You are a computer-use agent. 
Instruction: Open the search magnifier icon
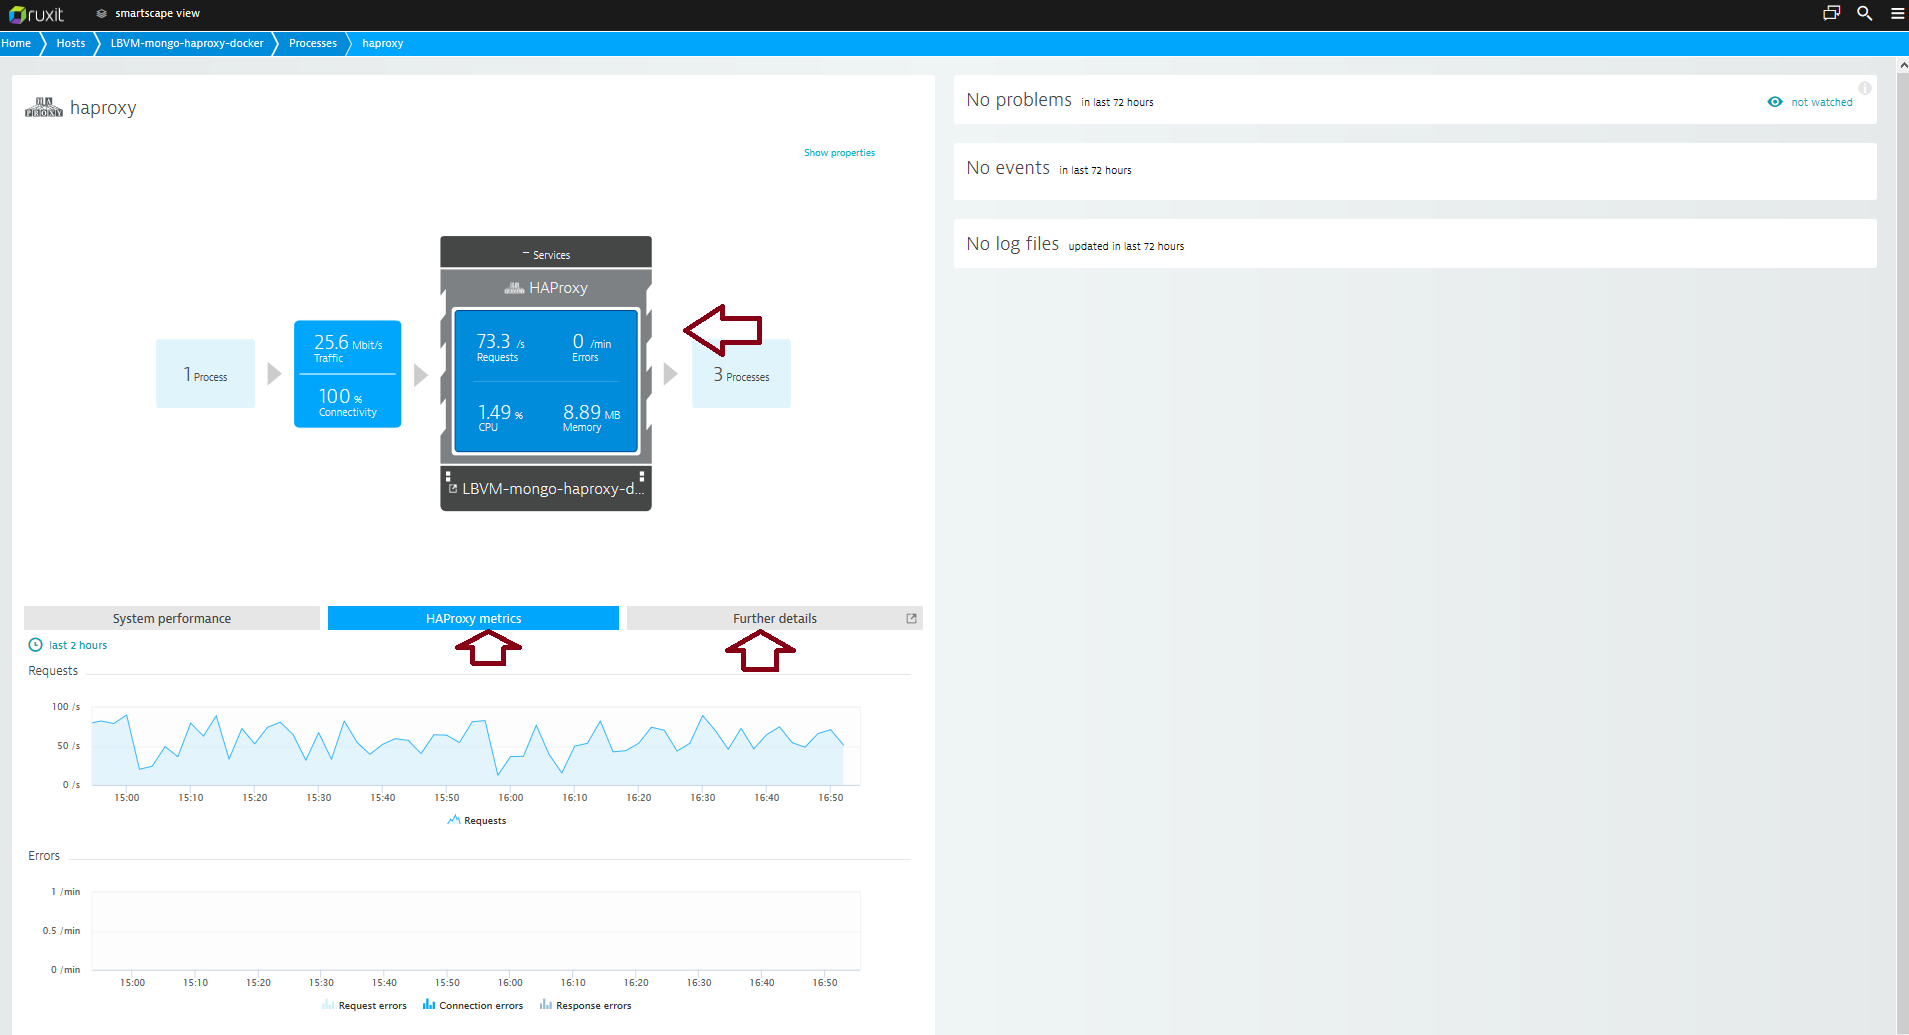pyautogui.click(x=1864, y=14)
